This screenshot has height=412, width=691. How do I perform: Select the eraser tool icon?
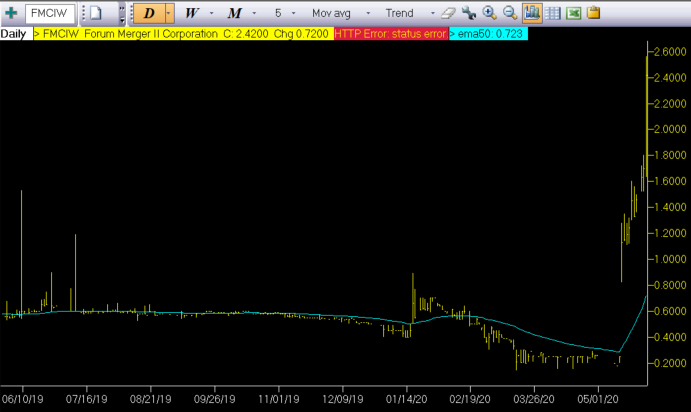[448, 13]
